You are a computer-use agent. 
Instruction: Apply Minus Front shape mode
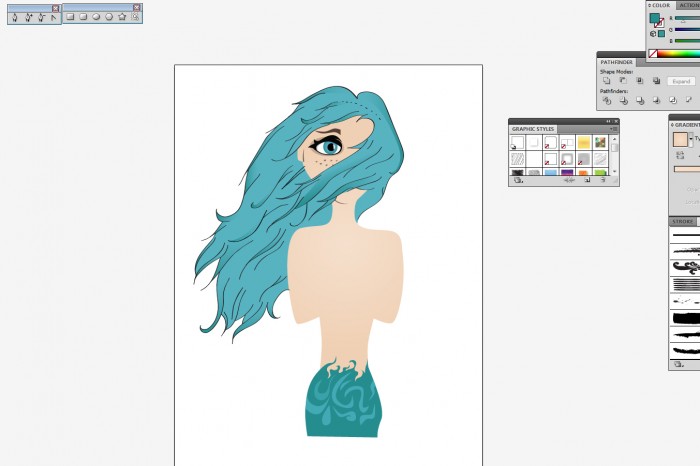tap(623, 81)
